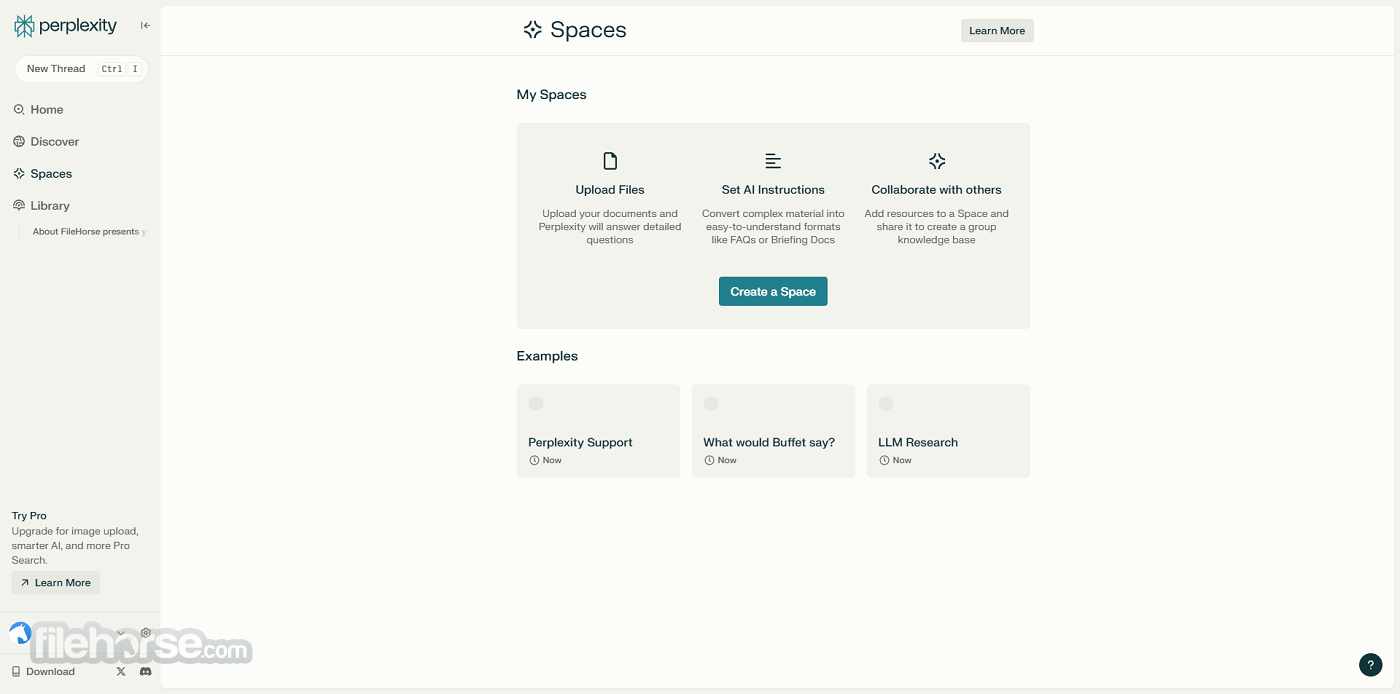This screenshot has width=1400, height=694.
Task: Collapse the sidebar with arrow icon
Action: [x=145, y=26]
